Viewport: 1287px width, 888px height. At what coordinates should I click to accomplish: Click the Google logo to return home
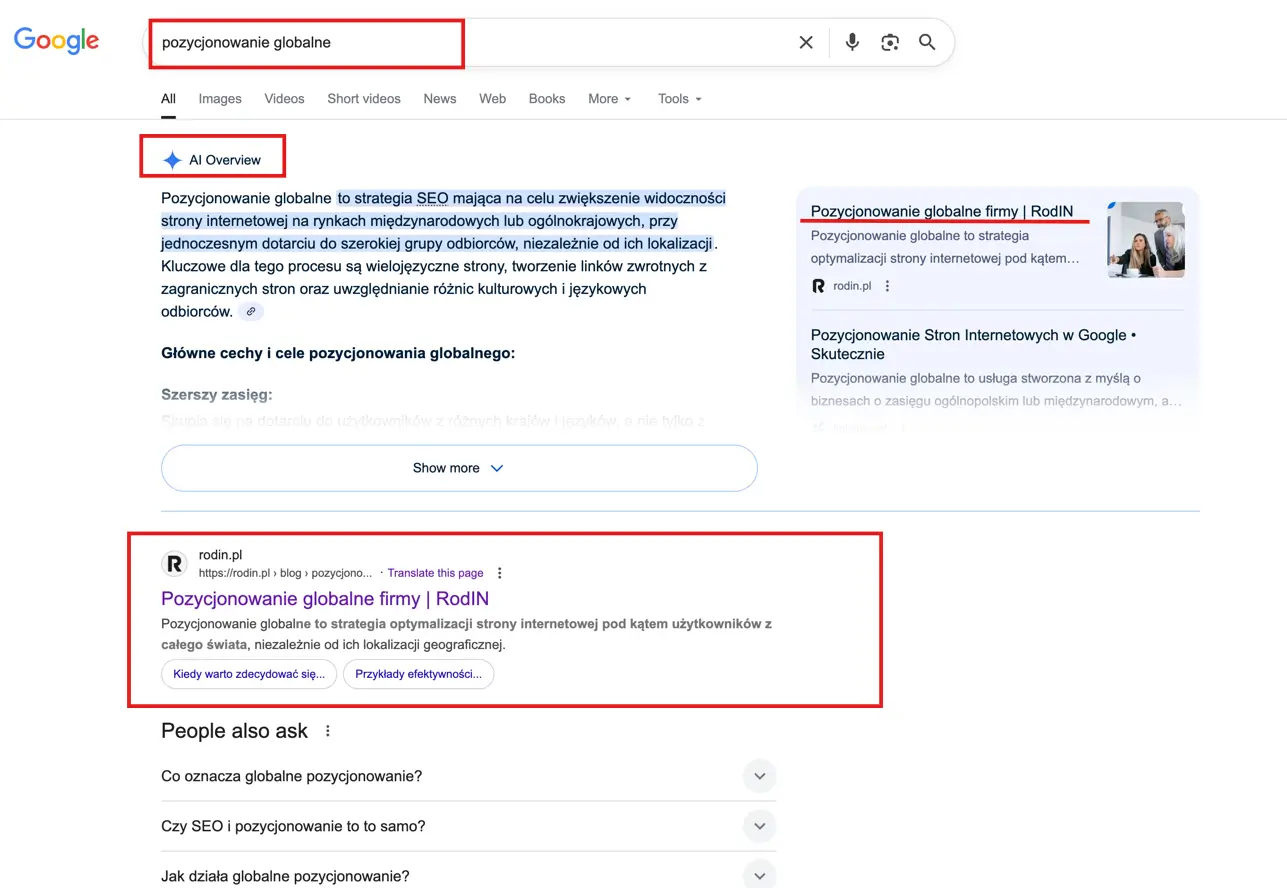(56, 40)
